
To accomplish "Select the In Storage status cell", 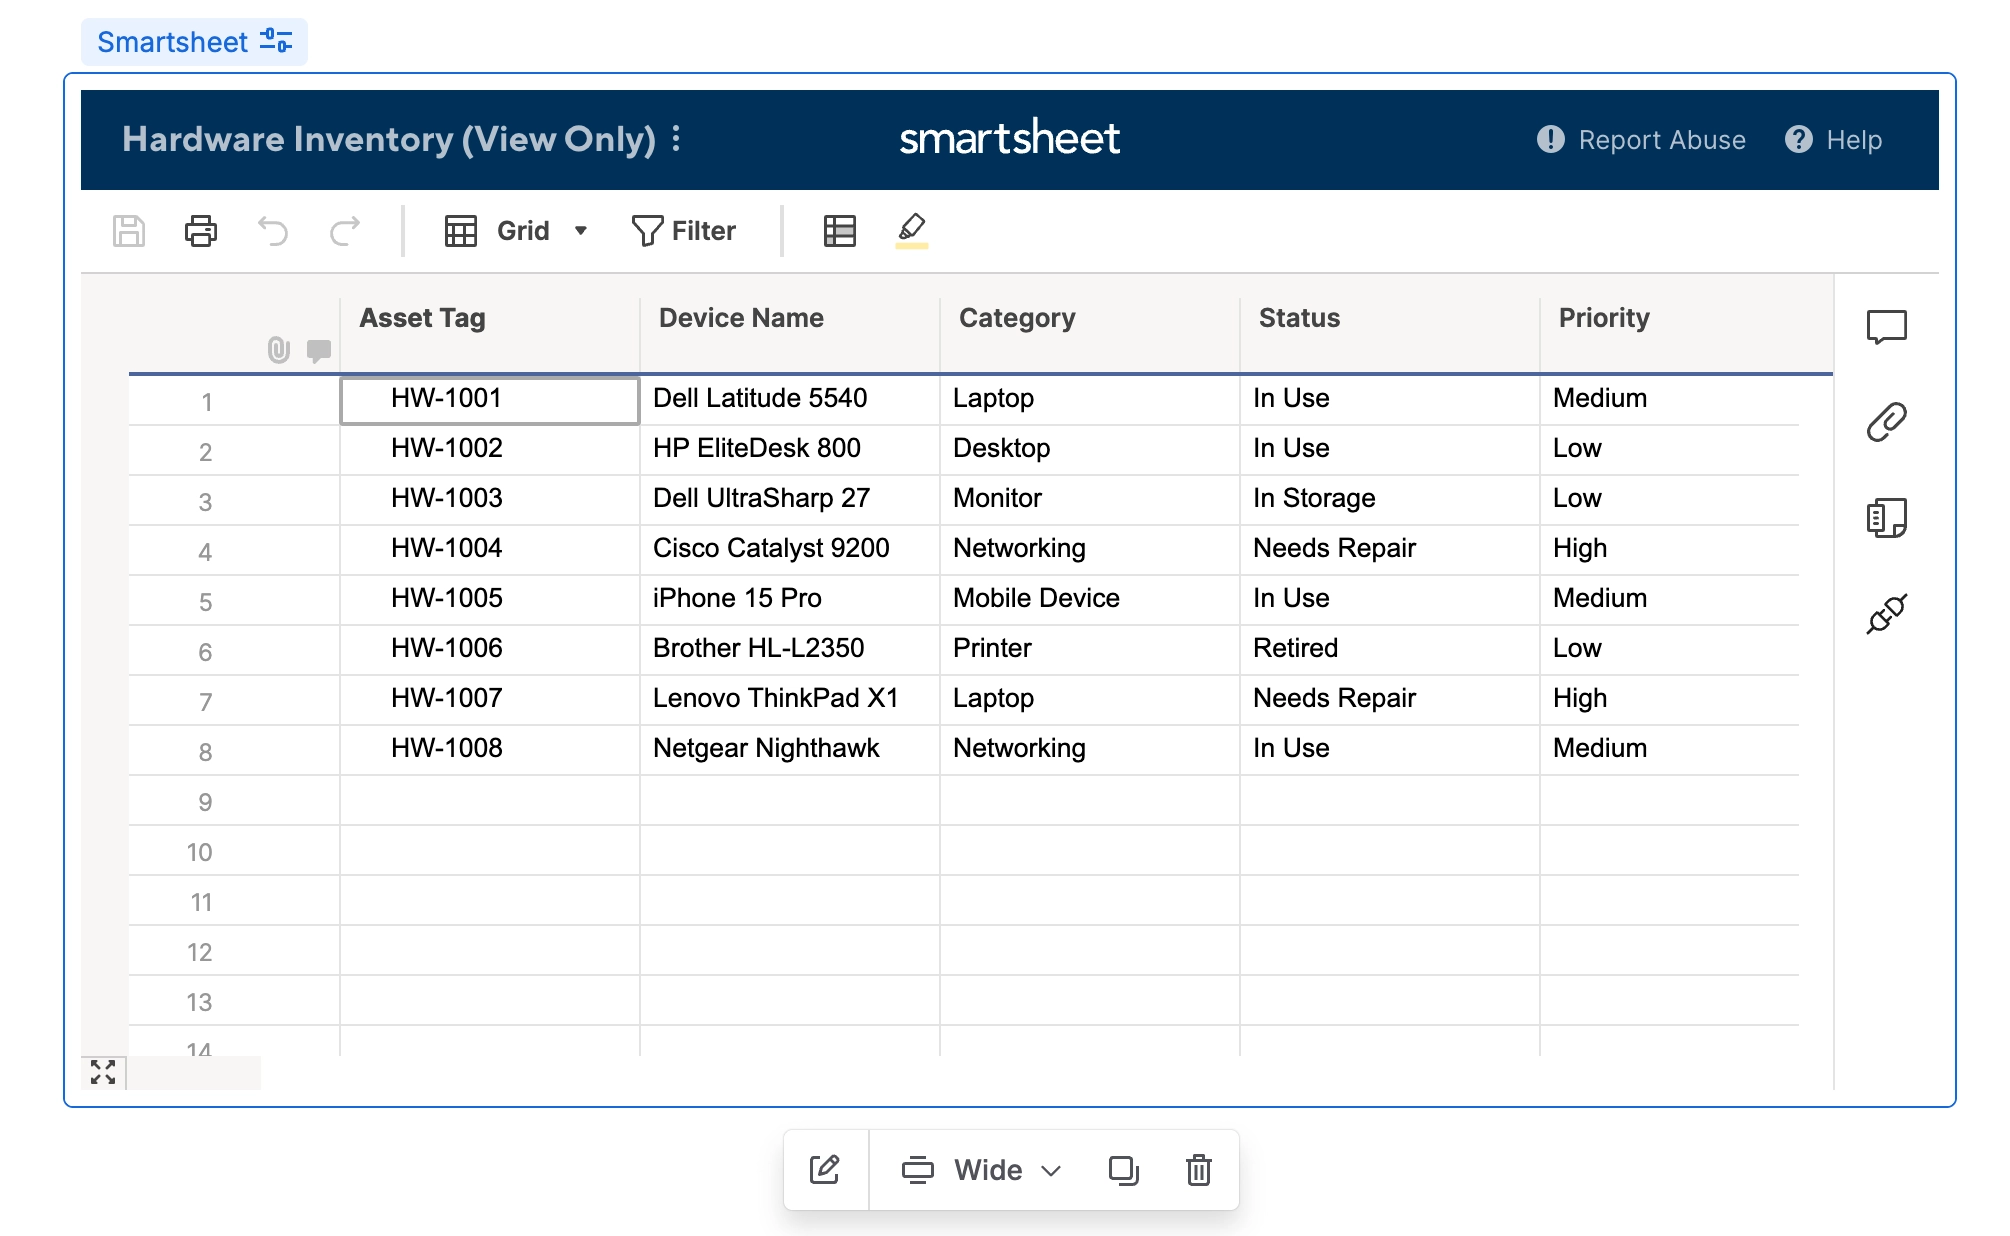I will (x=1390, y=500).
